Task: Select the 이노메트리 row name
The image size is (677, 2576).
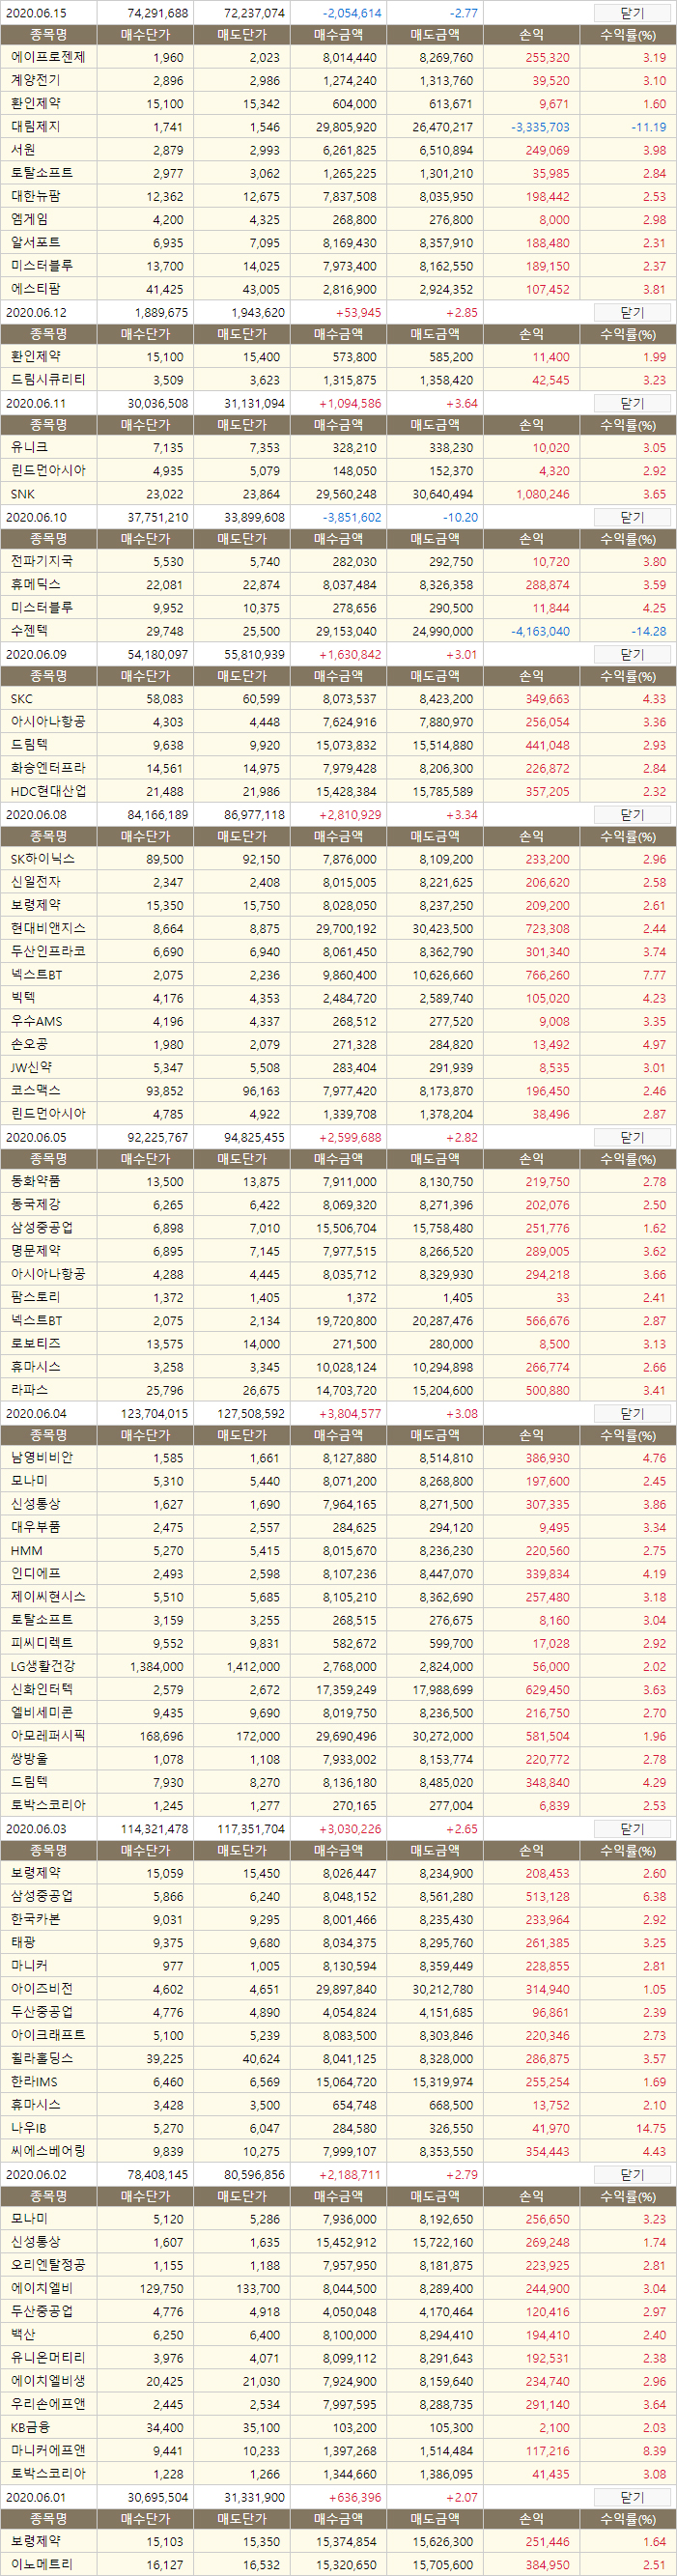Action: pyautogui.click(x=41, y=2564)
